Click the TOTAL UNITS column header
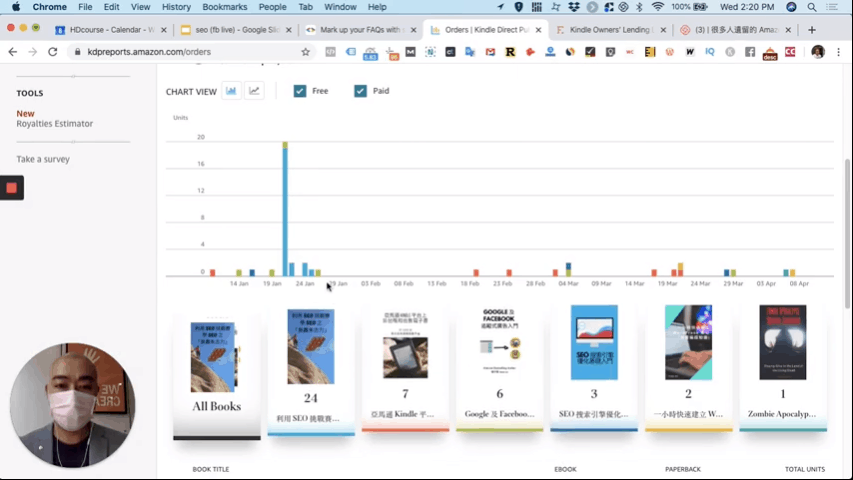This screenshot has width=853, height=480. point(805,469)
